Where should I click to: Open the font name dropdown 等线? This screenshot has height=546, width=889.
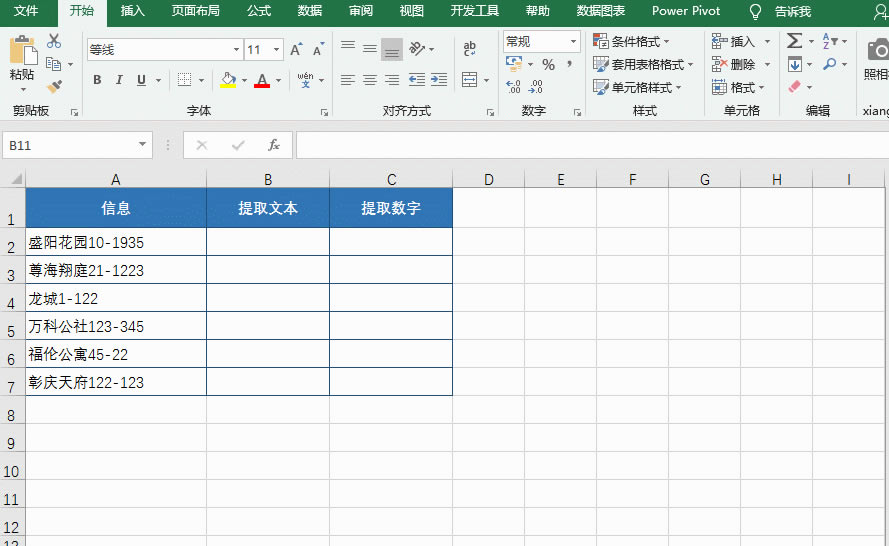236,49
